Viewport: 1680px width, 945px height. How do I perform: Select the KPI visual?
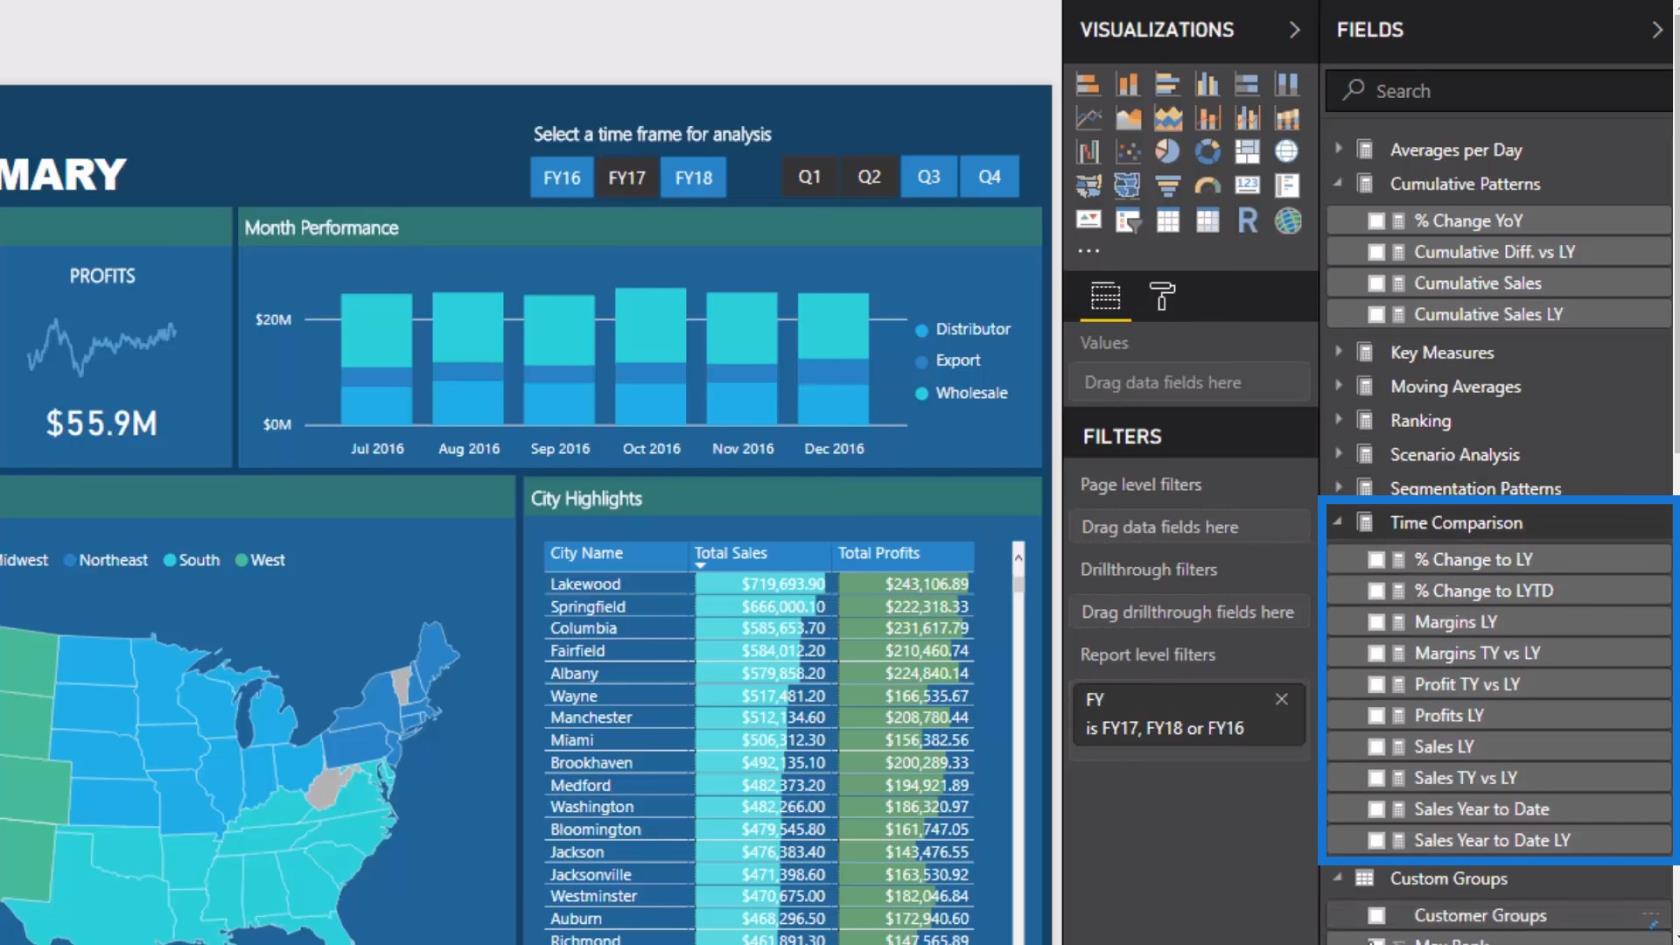tap(1088, 220)
